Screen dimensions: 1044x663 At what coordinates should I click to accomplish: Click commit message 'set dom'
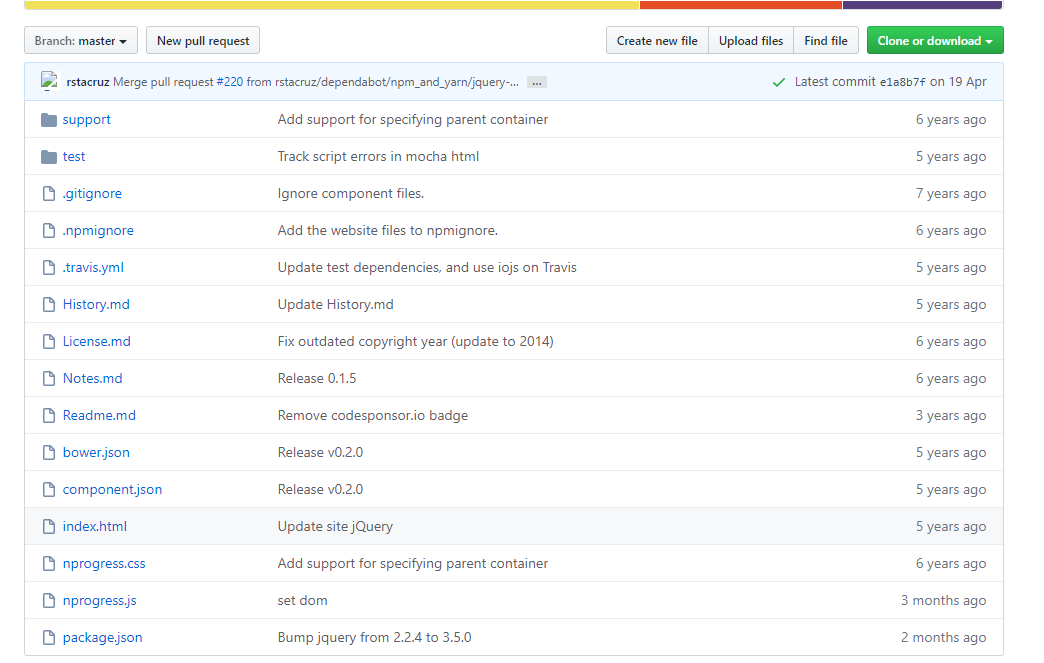point(302,600)
